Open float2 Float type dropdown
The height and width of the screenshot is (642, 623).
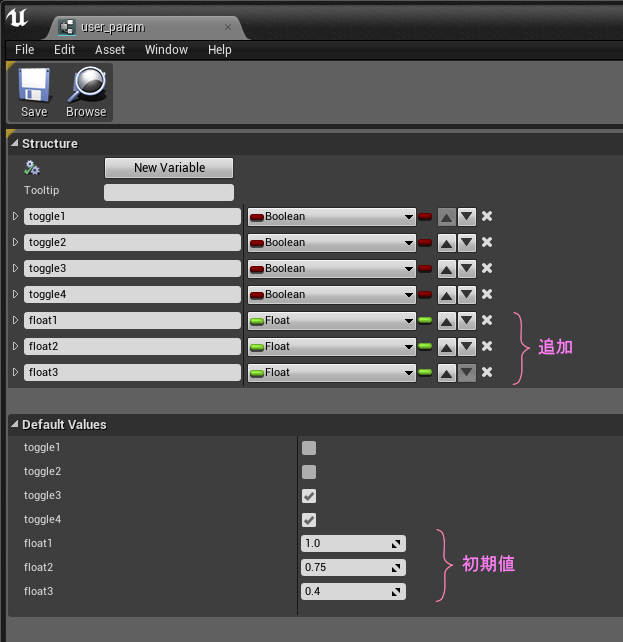click(x=332, y=347)
